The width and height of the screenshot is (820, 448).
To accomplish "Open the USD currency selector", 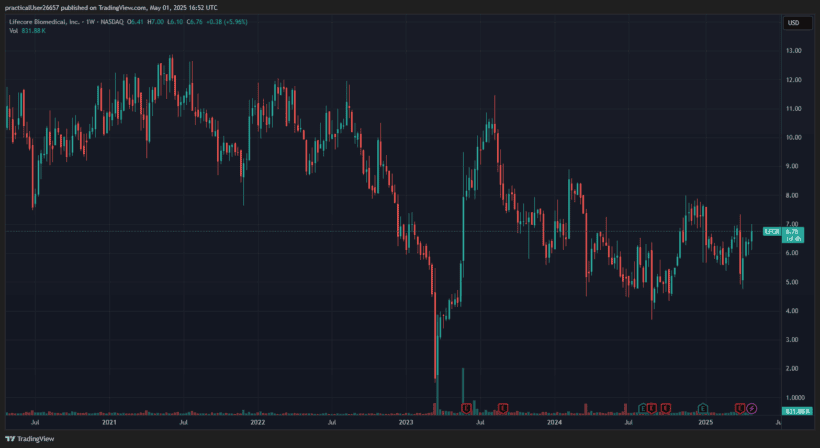I will coord(794,23).
